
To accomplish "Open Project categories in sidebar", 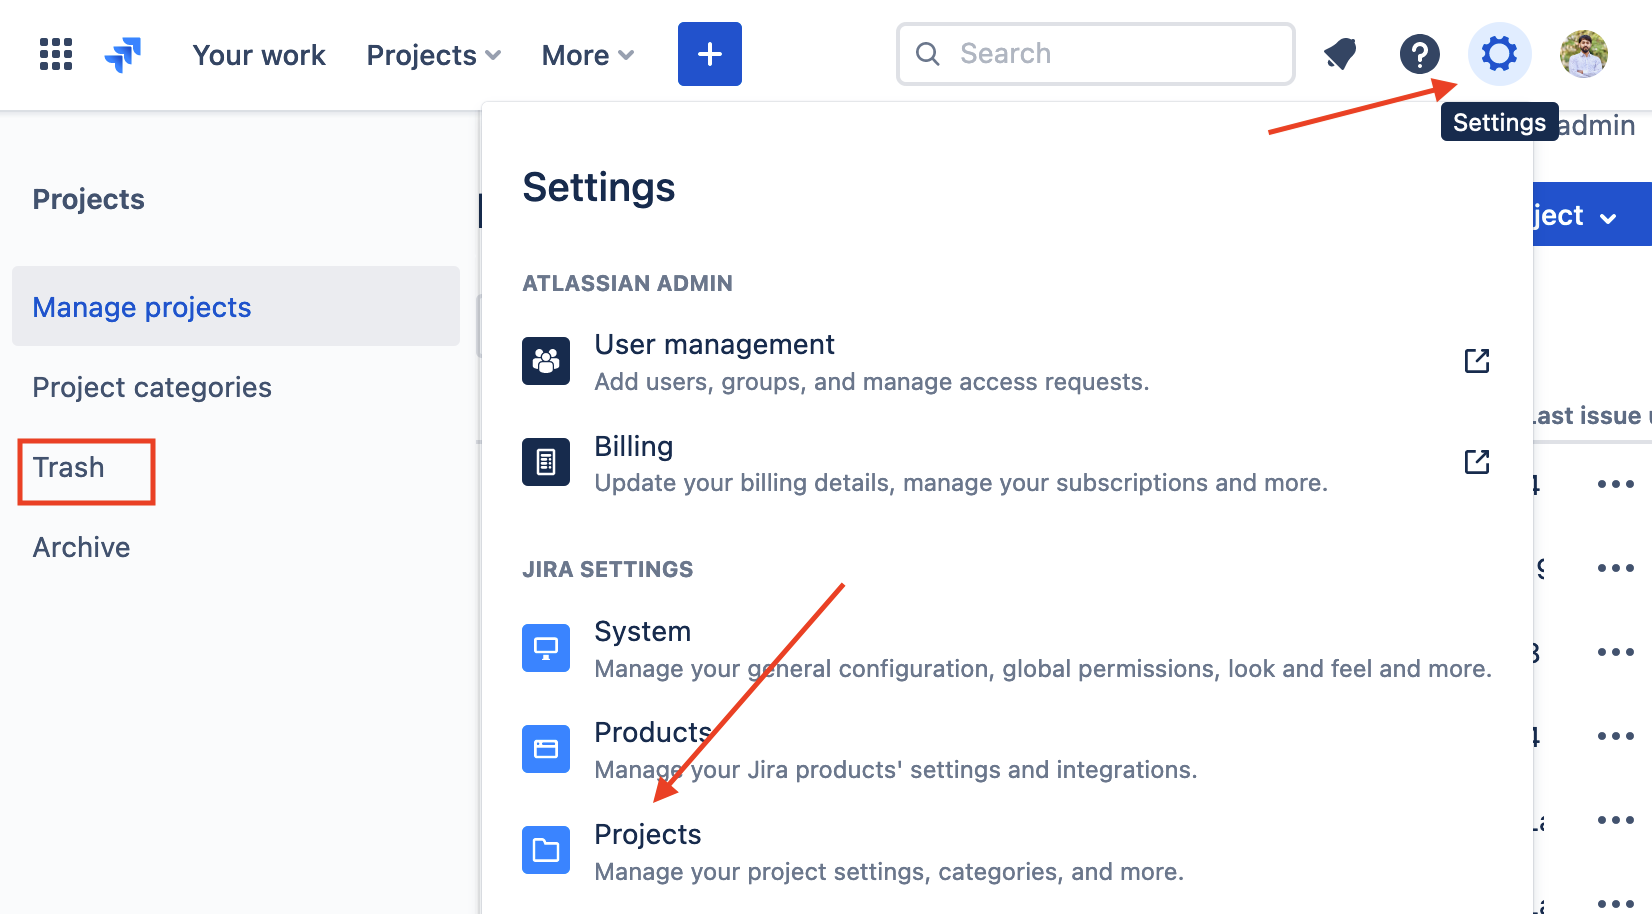I will [152, 387].
